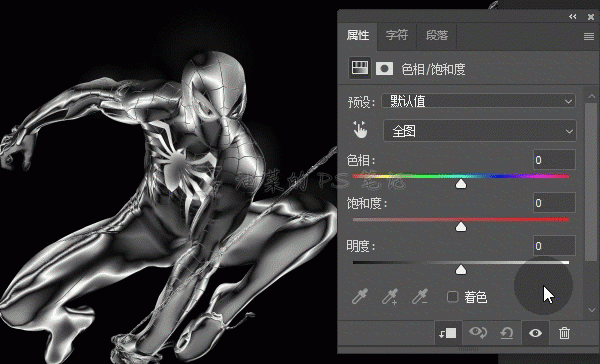Select the layer mask icon
The width and height of the screenshot is (600, 364).
[385, 69]
